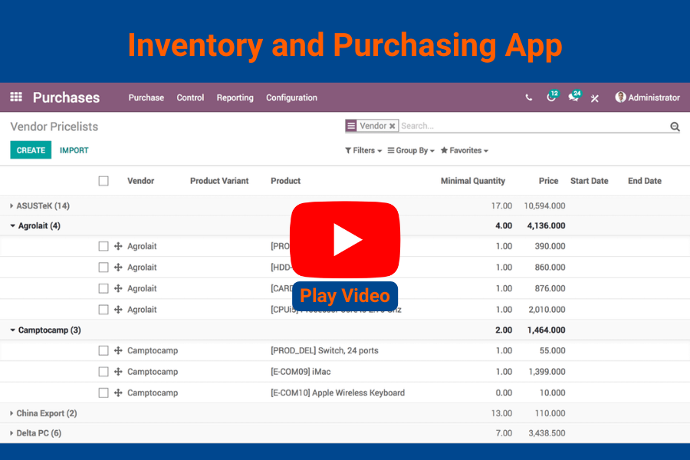Sort by the Product column header
690x460 pixels.
[x=286, y=181]
